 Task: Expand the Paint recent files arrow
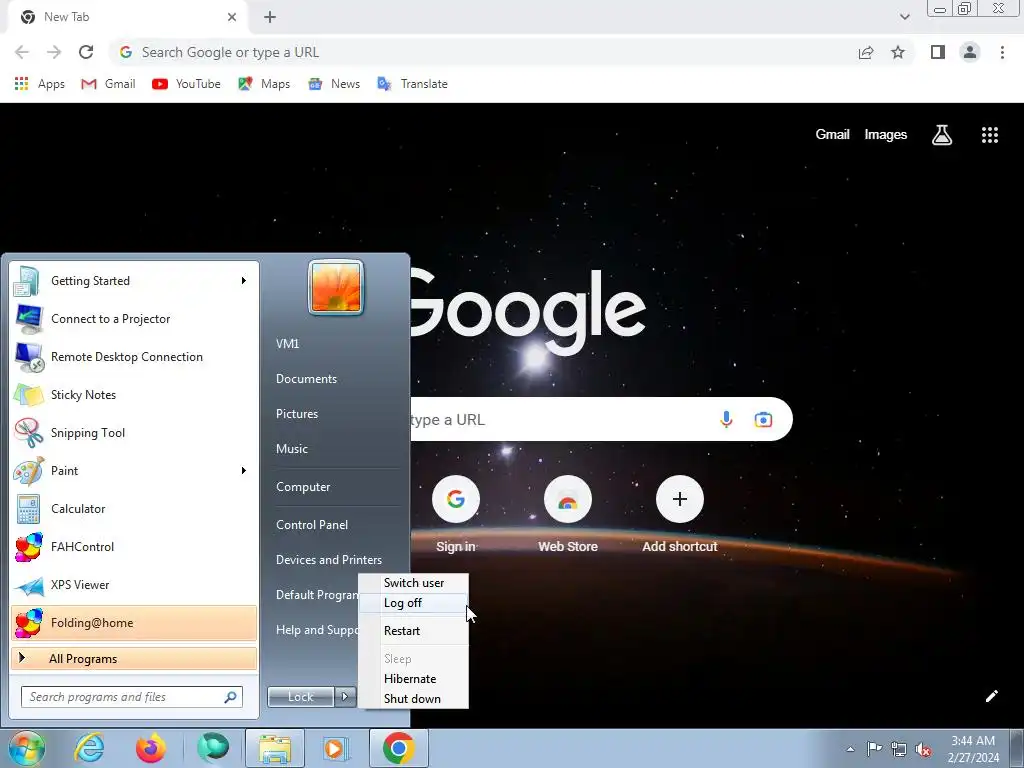[x=244, y=470]
